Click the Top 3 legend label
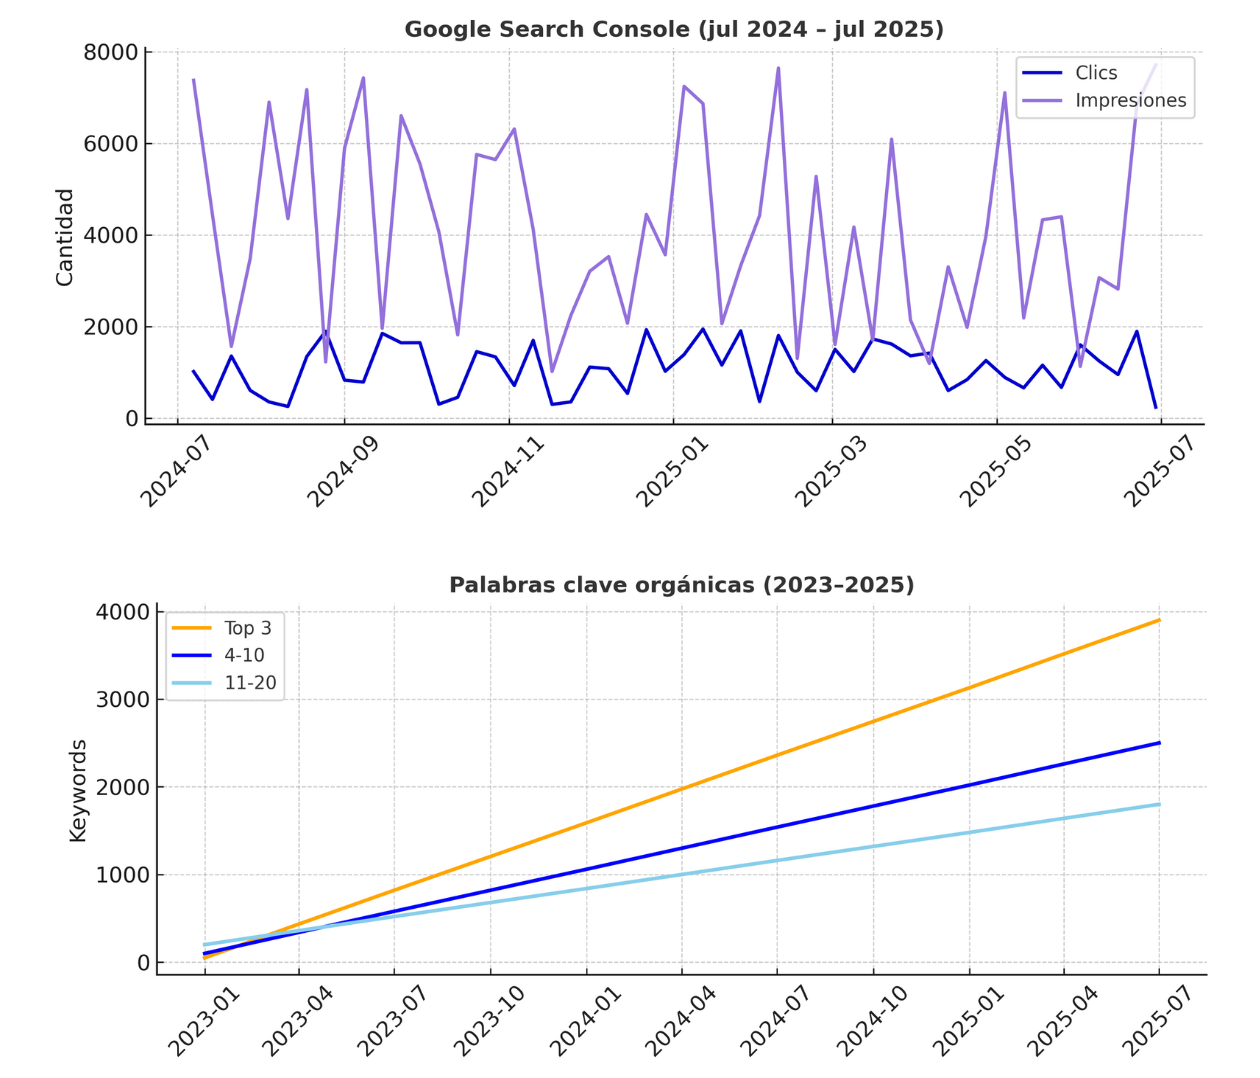This screenshot has width=1260, height=1078. pyautogui.click(x=247, y=628)
